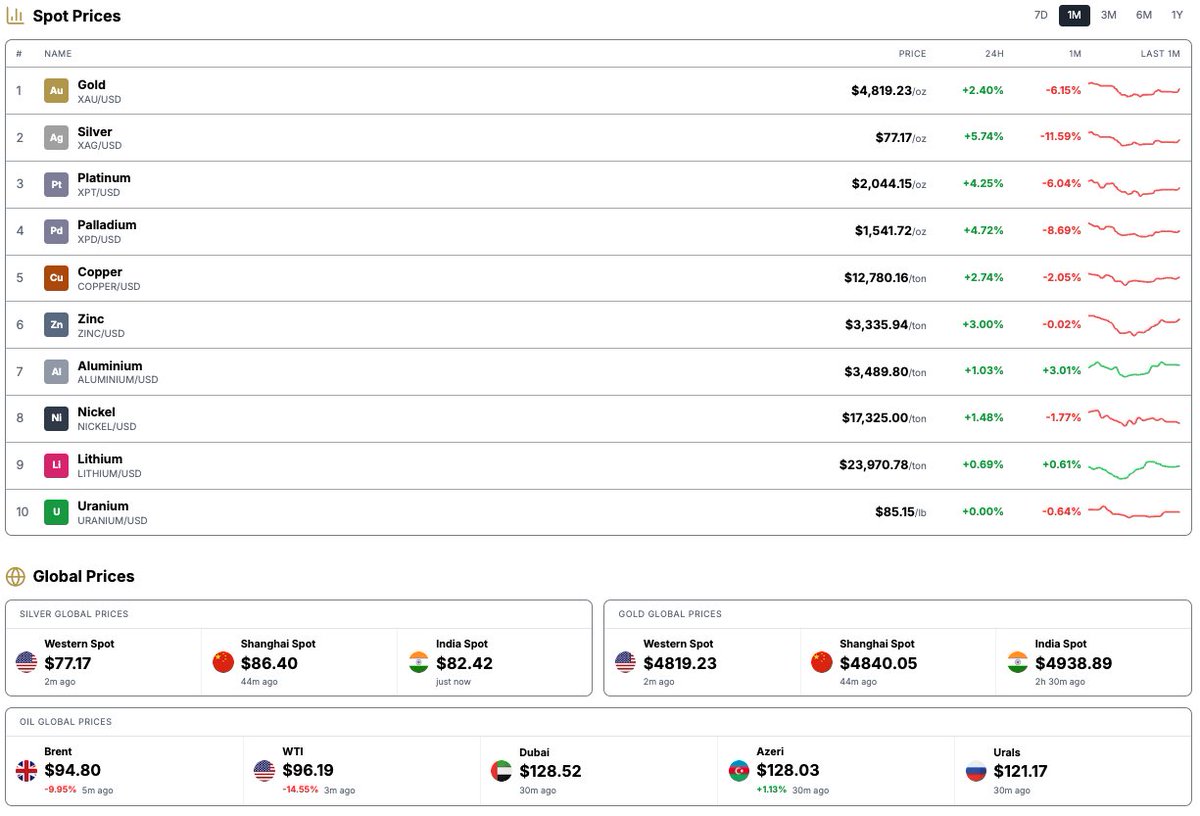Click Urals oil price $121.17
Image resolution: width=1200 pixels, height=816 pixels.
tap(1021, 772)
